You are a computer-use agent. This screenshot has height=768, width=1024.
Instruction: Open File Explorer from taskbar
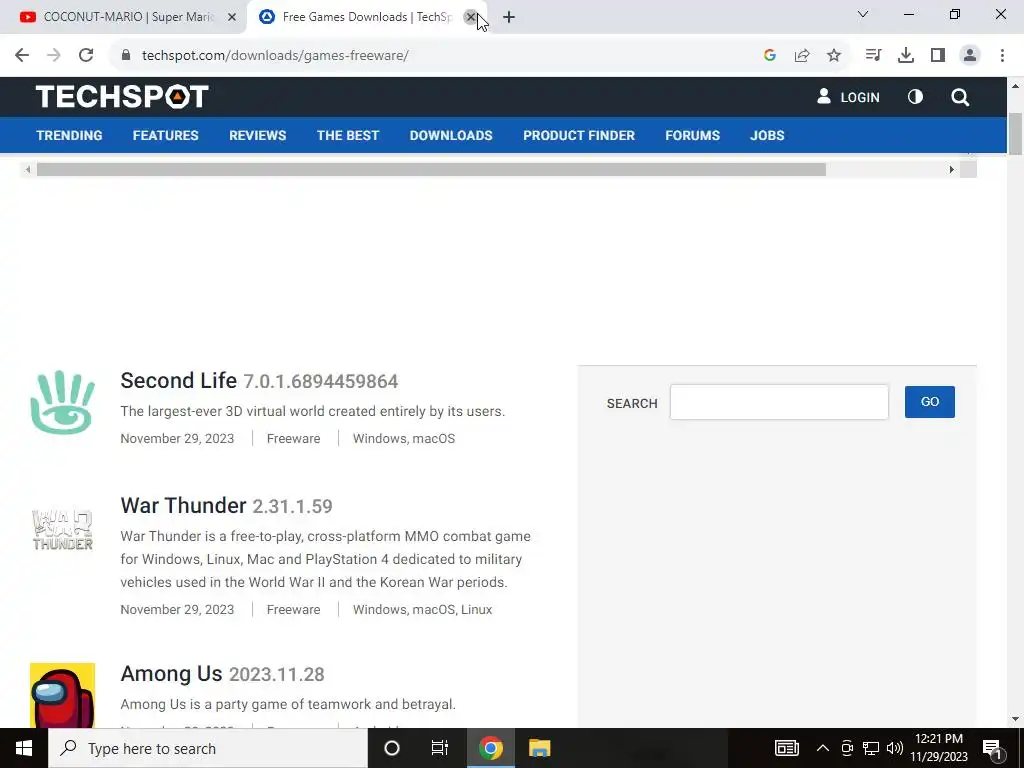point(539,748)
